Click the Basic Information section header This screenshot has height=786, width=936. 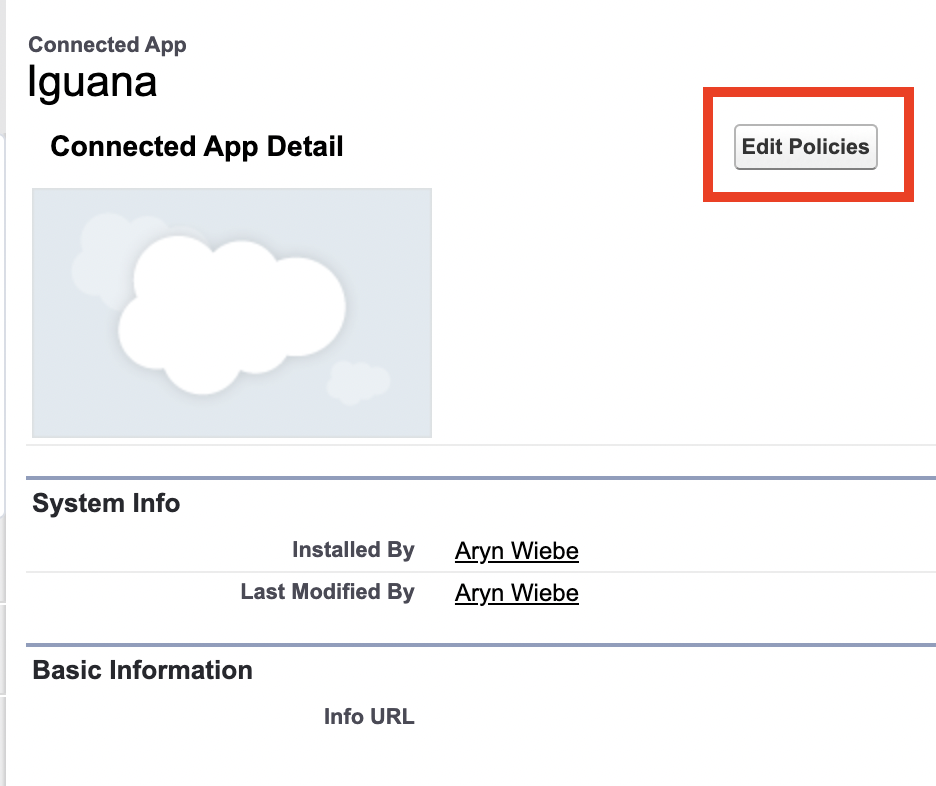point(142,670)
